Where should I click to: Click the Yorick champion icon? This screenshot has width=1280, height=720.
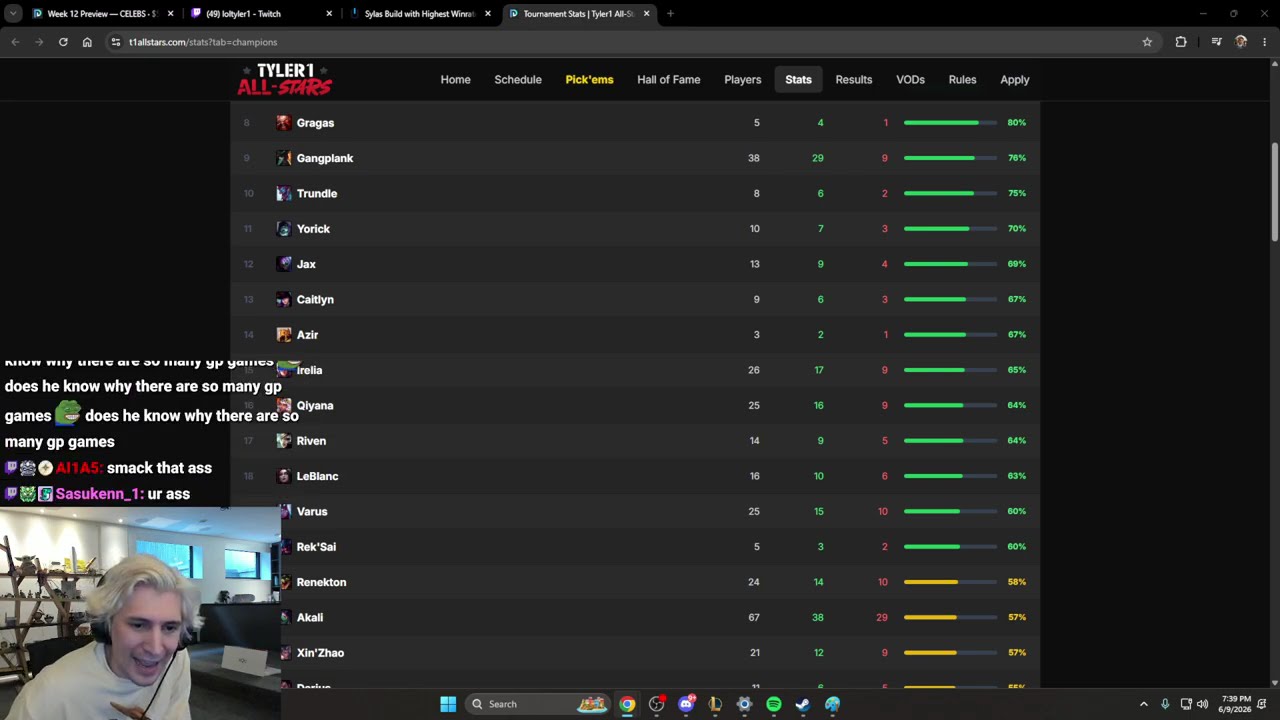[x=284, y=229]
